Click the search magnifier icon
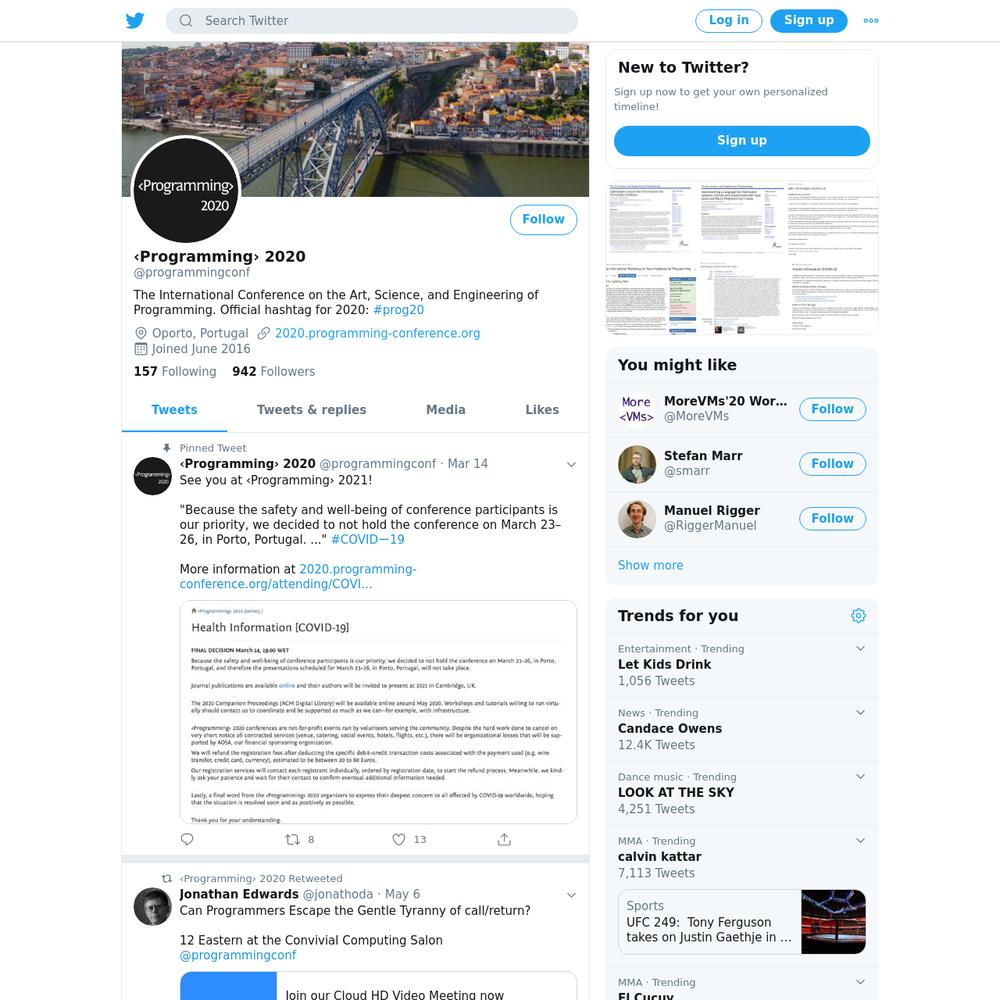This screenshot has width=1000, height=1000. [x=186, y=20]
